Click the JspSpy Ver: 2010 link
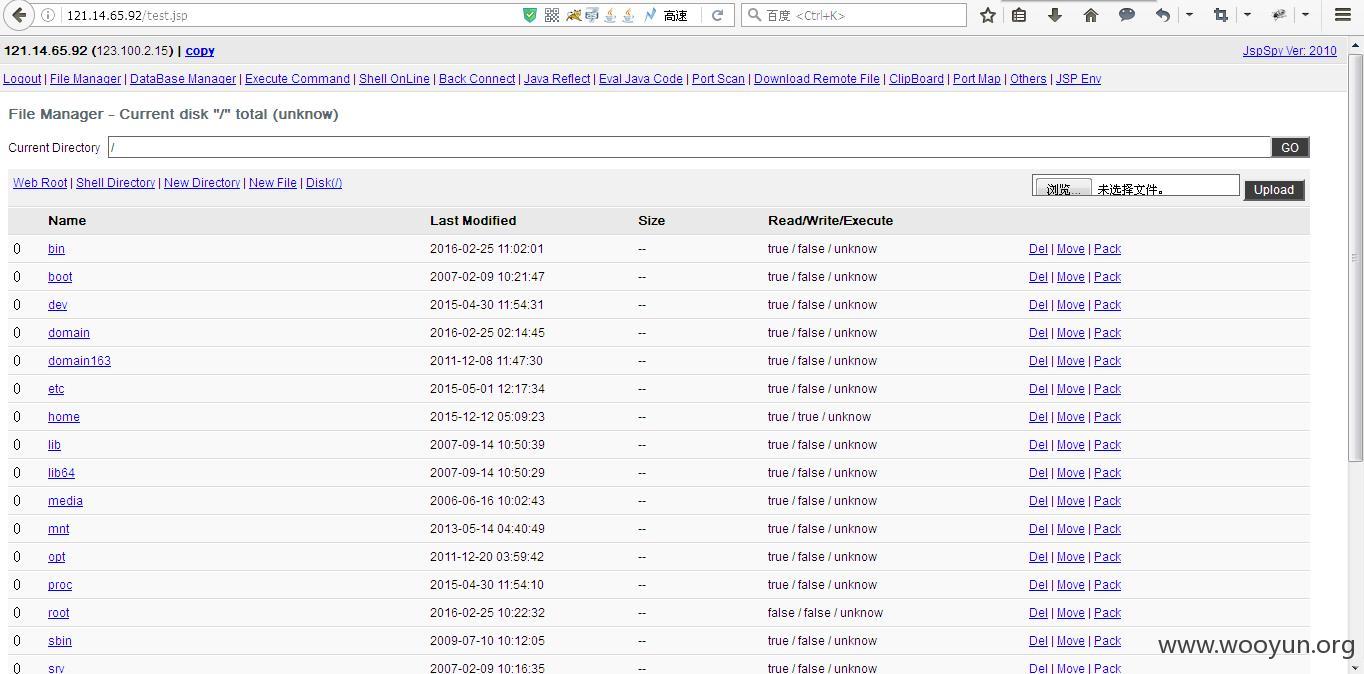 1289,51
